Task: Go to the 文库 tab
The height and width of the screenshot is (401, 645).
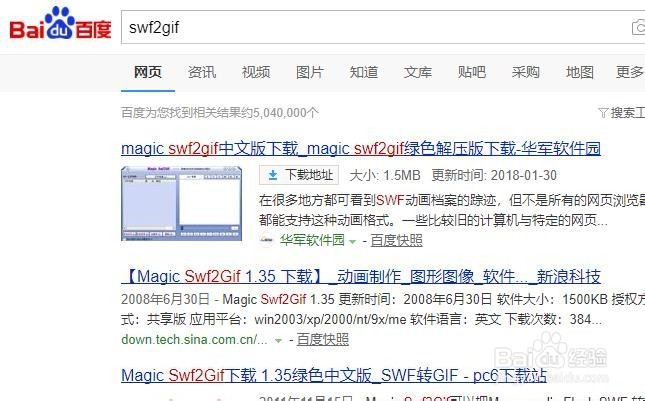Action: [418, 72]
